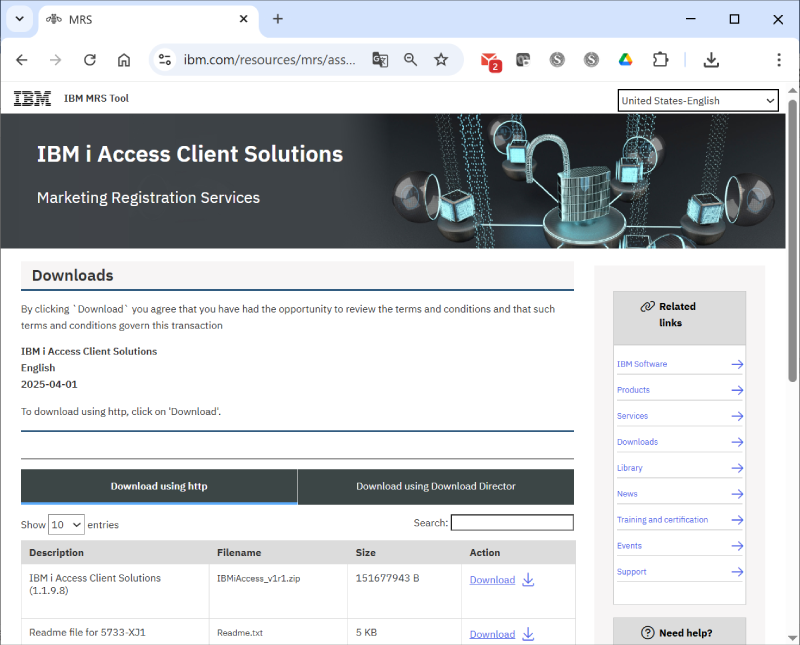Open Training and certification related link
Screen dimensions: 800x645
[662, 519]
